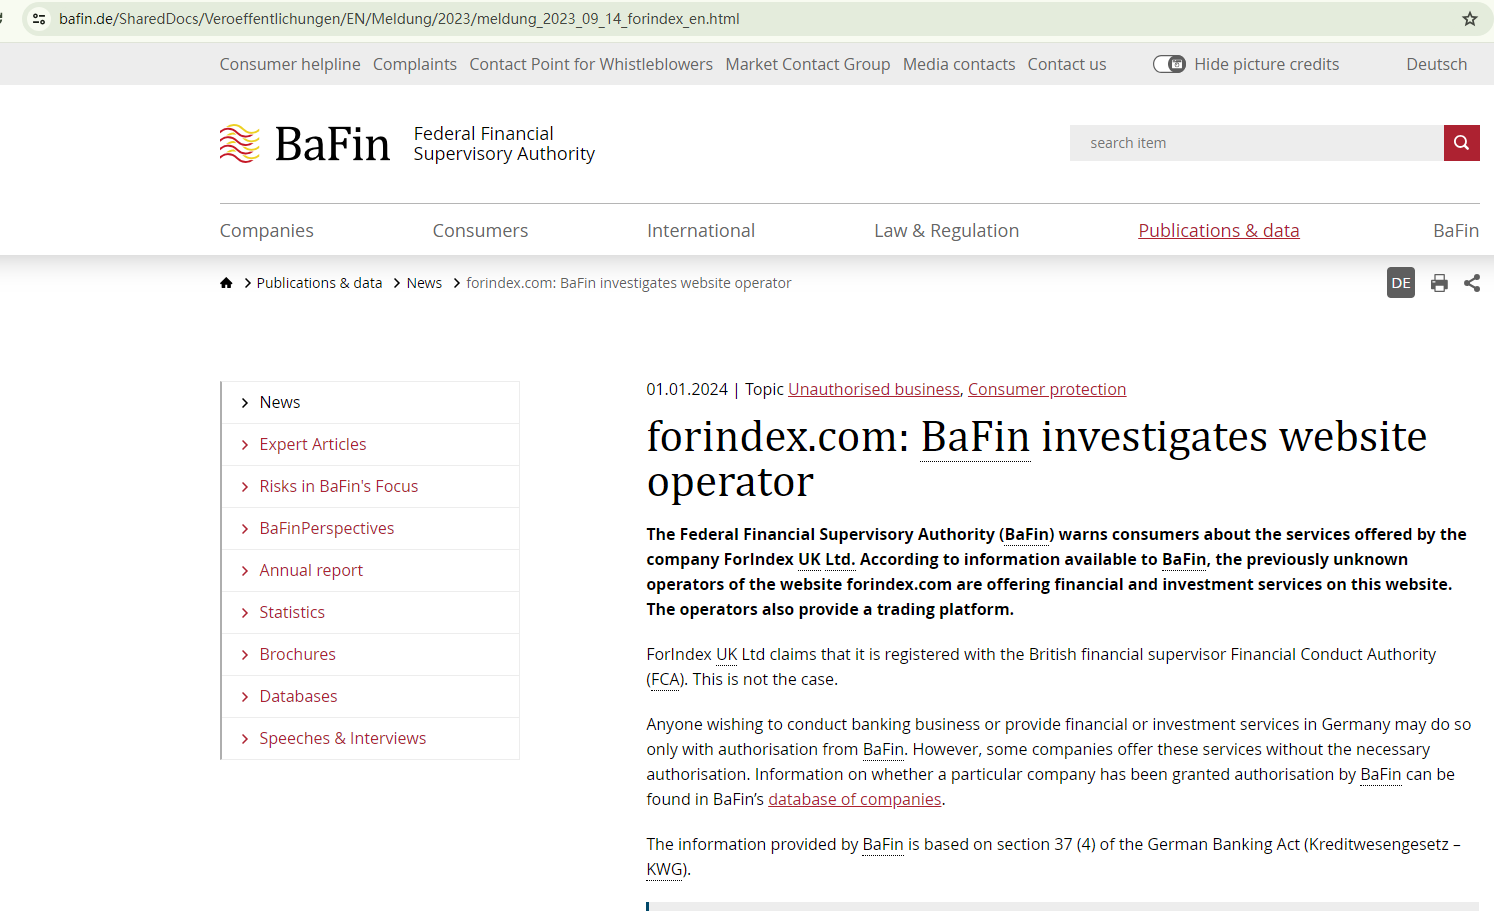Expand the Expert Articles chevron
The height and width of the screenshot is (911, 1494).
click(244, 445)
